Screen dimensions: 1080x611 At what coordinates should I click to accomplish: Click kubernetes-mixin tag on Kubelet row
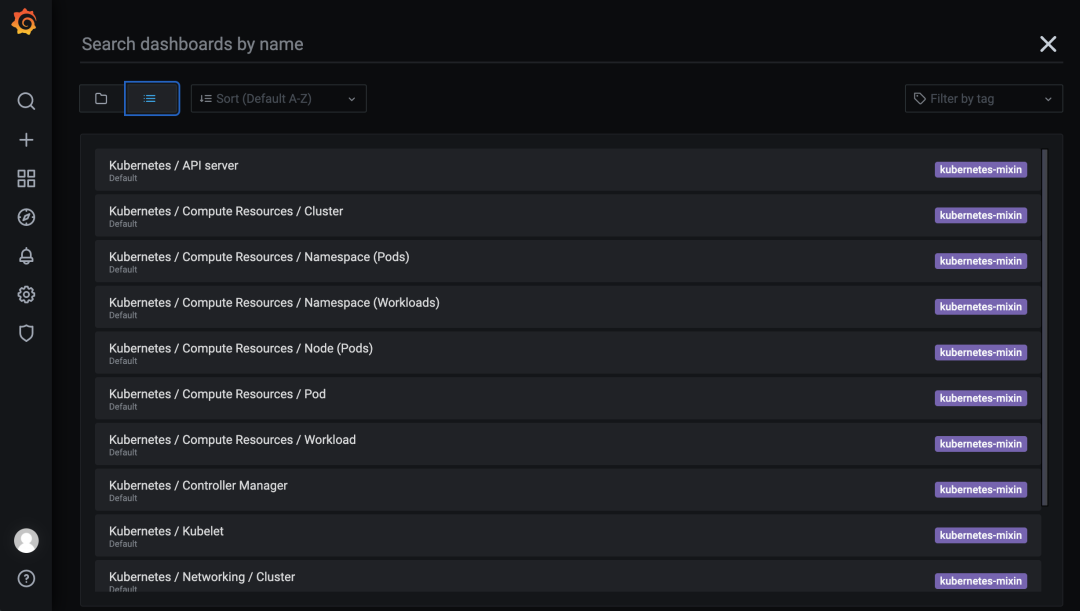point(981,535)
